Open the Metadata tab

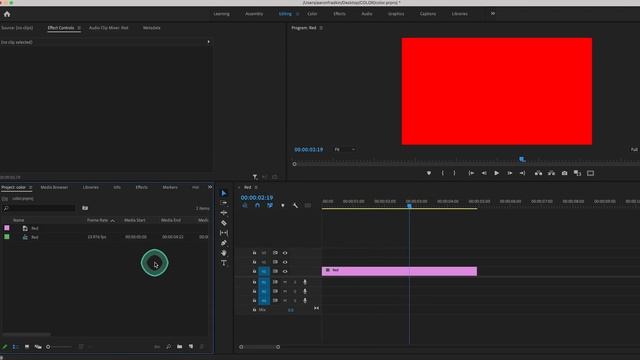(151, 28)
